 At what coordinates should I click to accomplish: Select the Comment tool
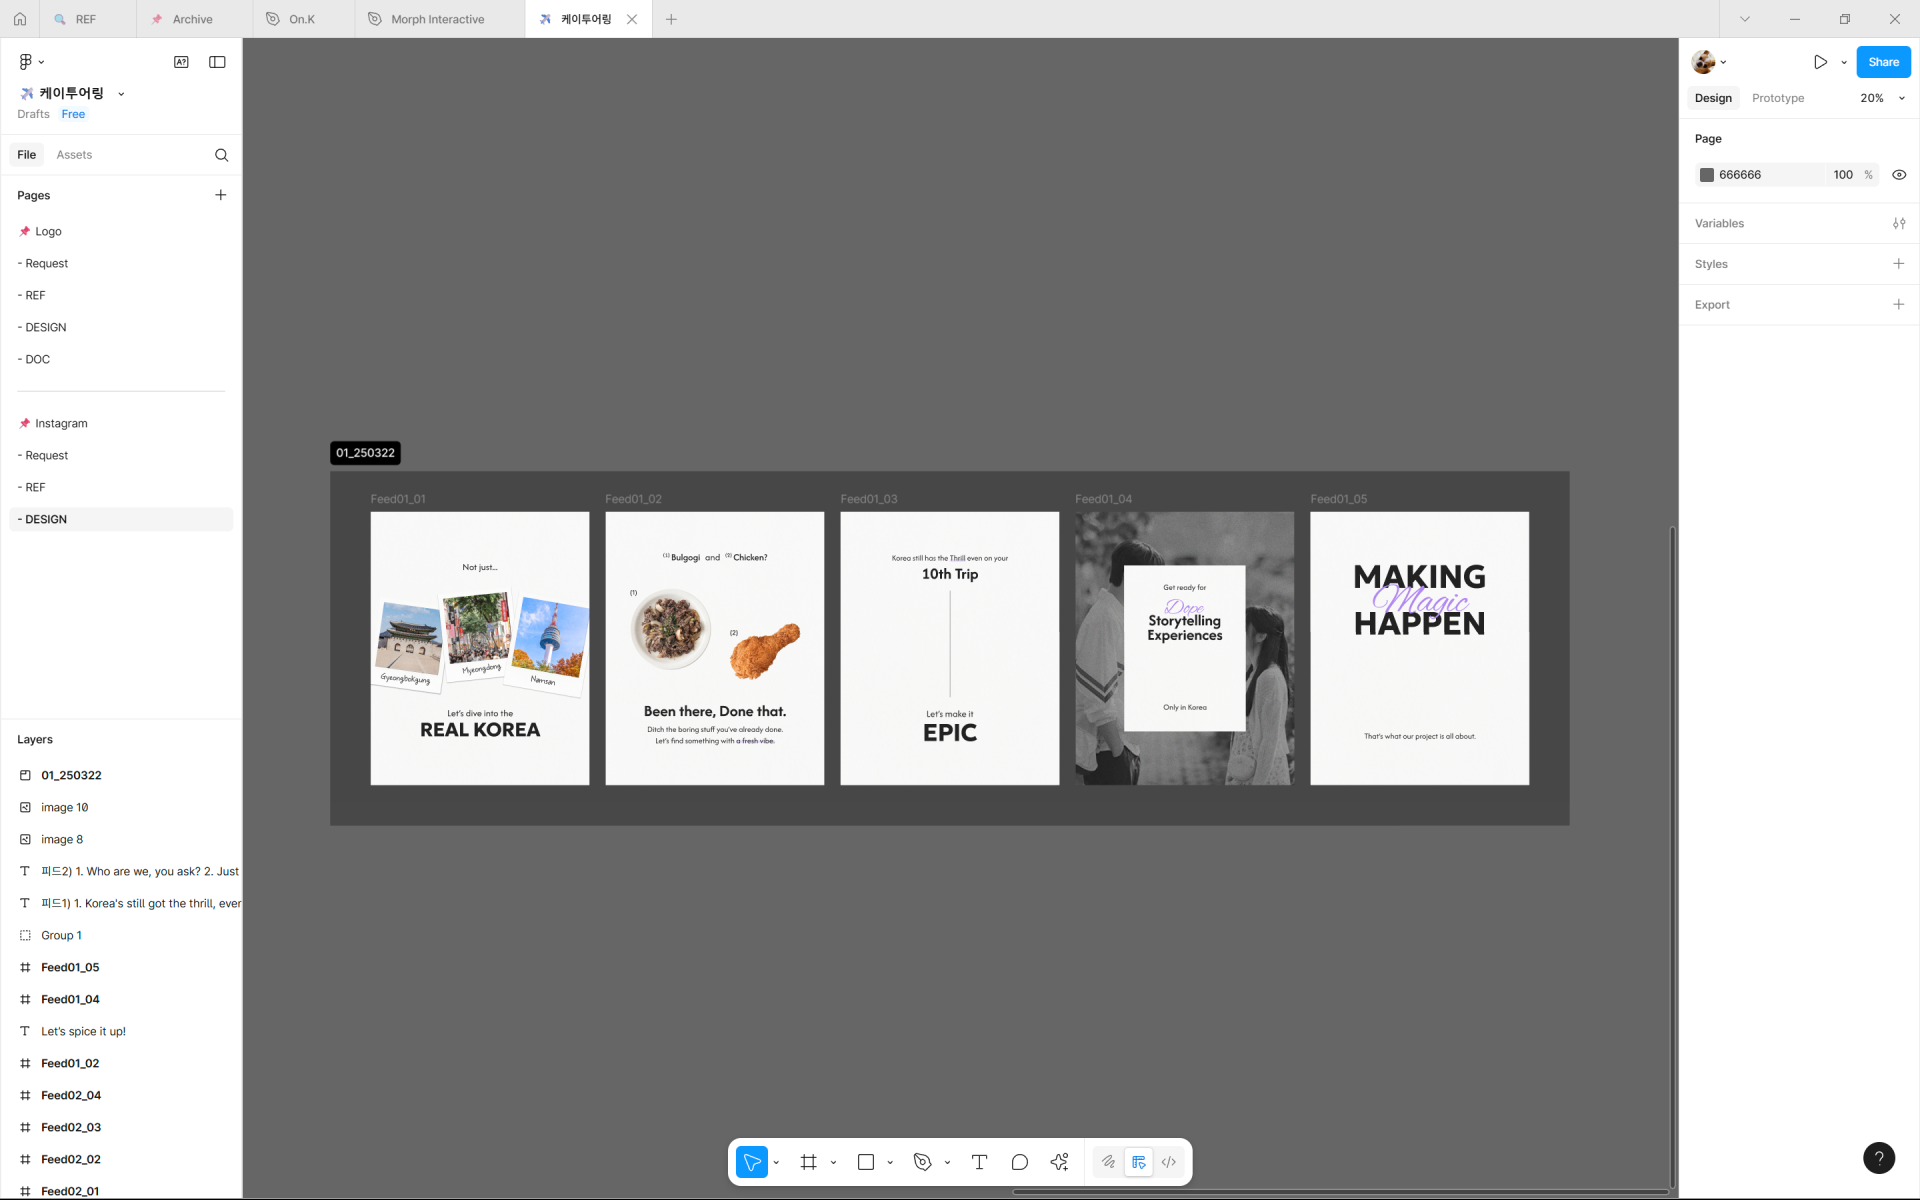click(1019, 1162)
